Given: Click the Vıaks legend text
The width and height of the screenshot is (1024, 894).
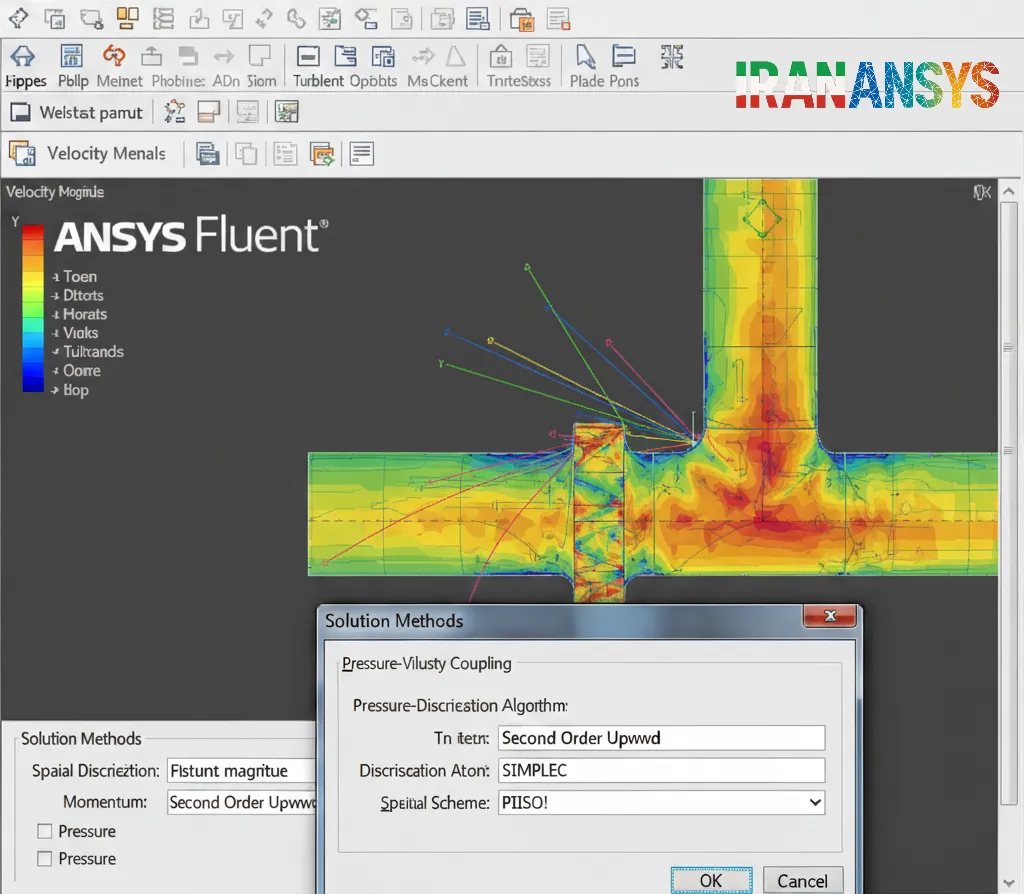Looking at the screenshot, I should point(80,333).
